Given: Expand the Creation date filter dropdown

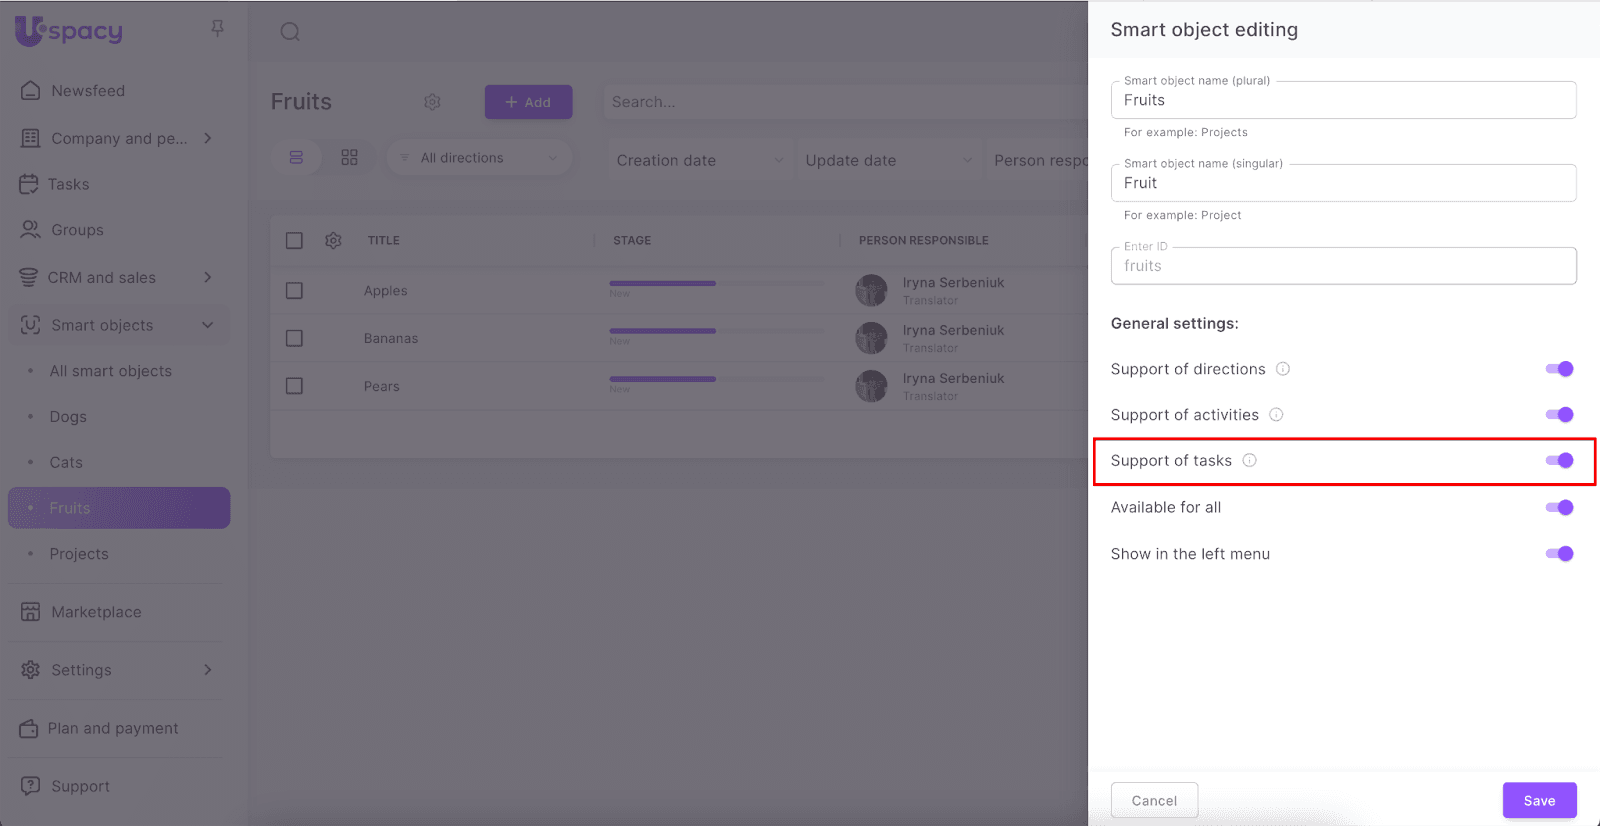Looking at the screenshot, I should (x=698, y=161).
